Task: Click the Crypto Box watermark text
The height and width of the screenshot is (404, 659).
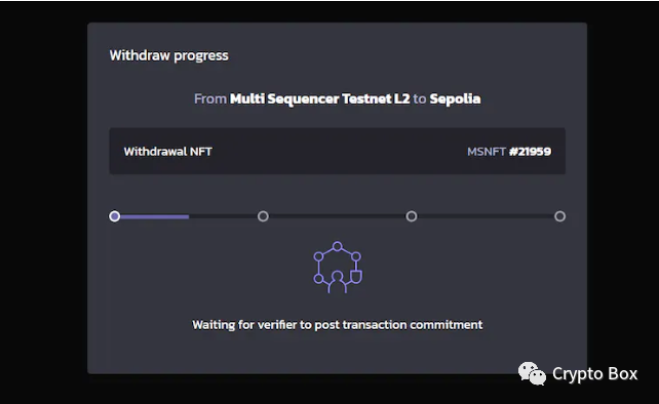Action: (x=595, y=374)
